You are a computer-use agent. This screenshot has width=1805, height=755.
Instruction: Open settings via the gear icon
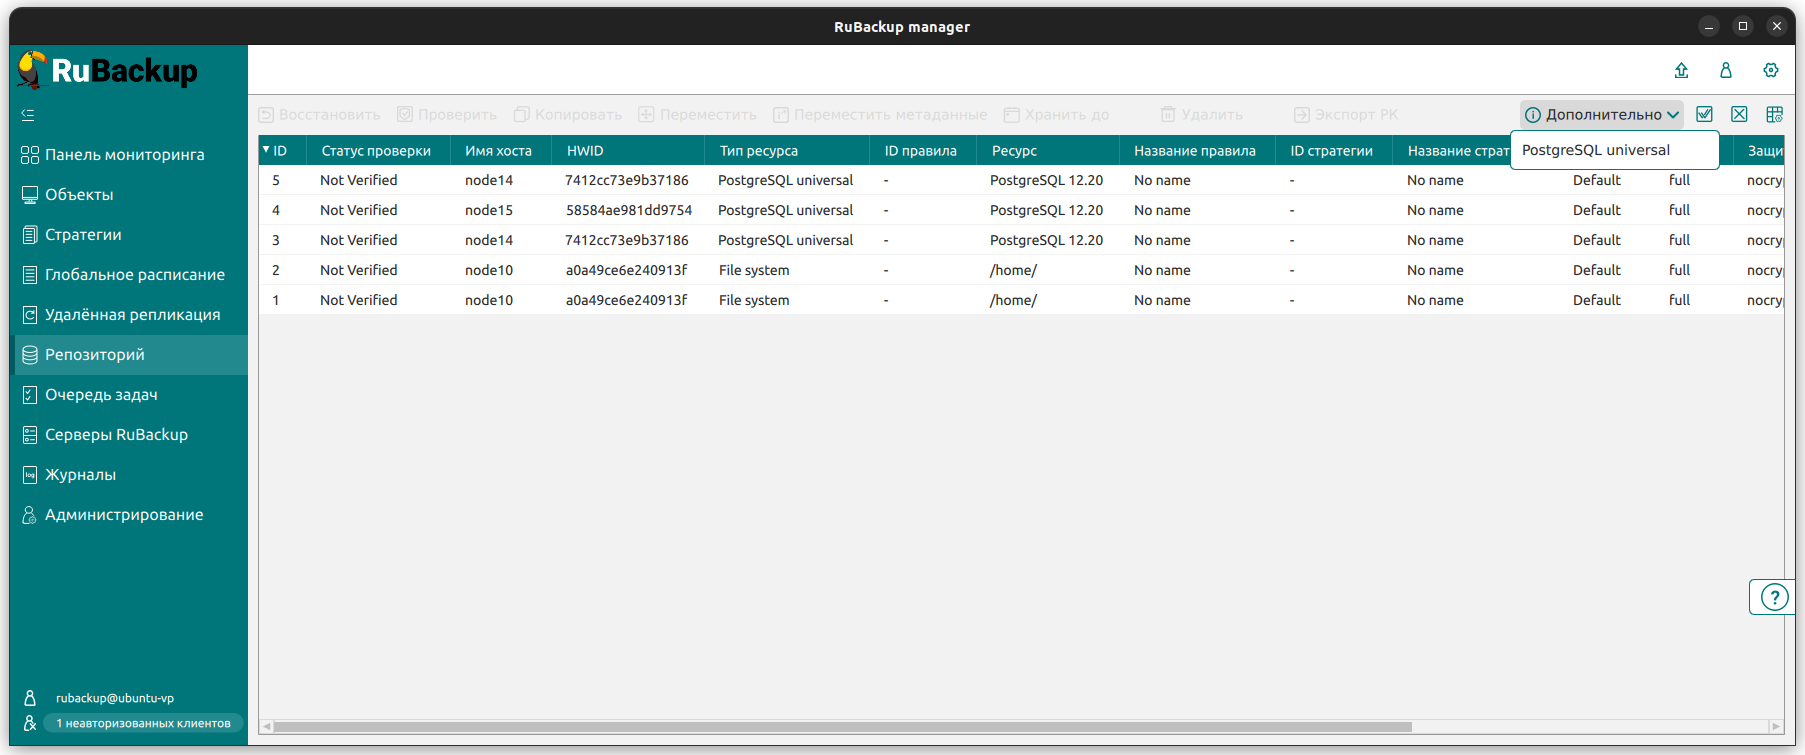pyautogui.click(x=1771, y=70)
